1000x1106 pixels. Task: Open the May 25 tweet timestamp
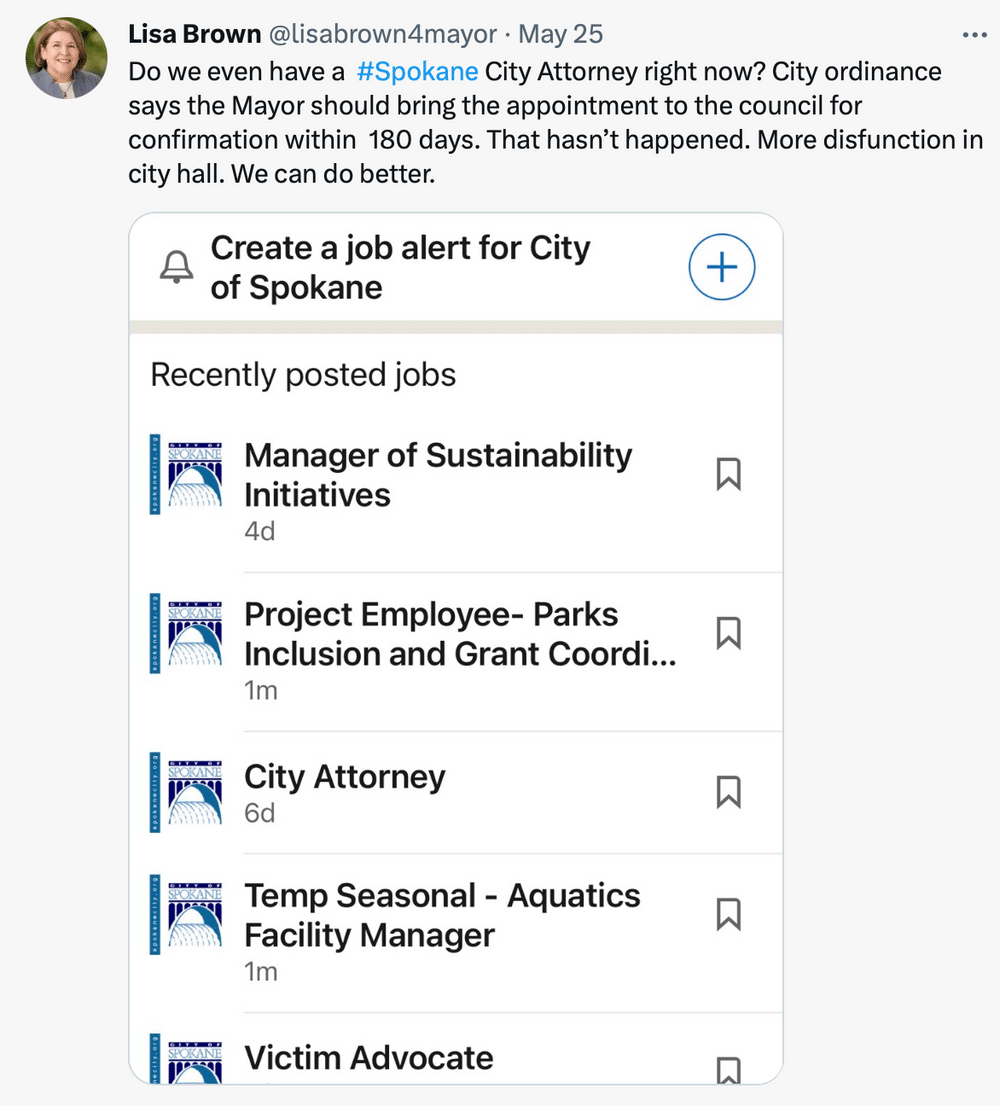[x=561, y=34]
